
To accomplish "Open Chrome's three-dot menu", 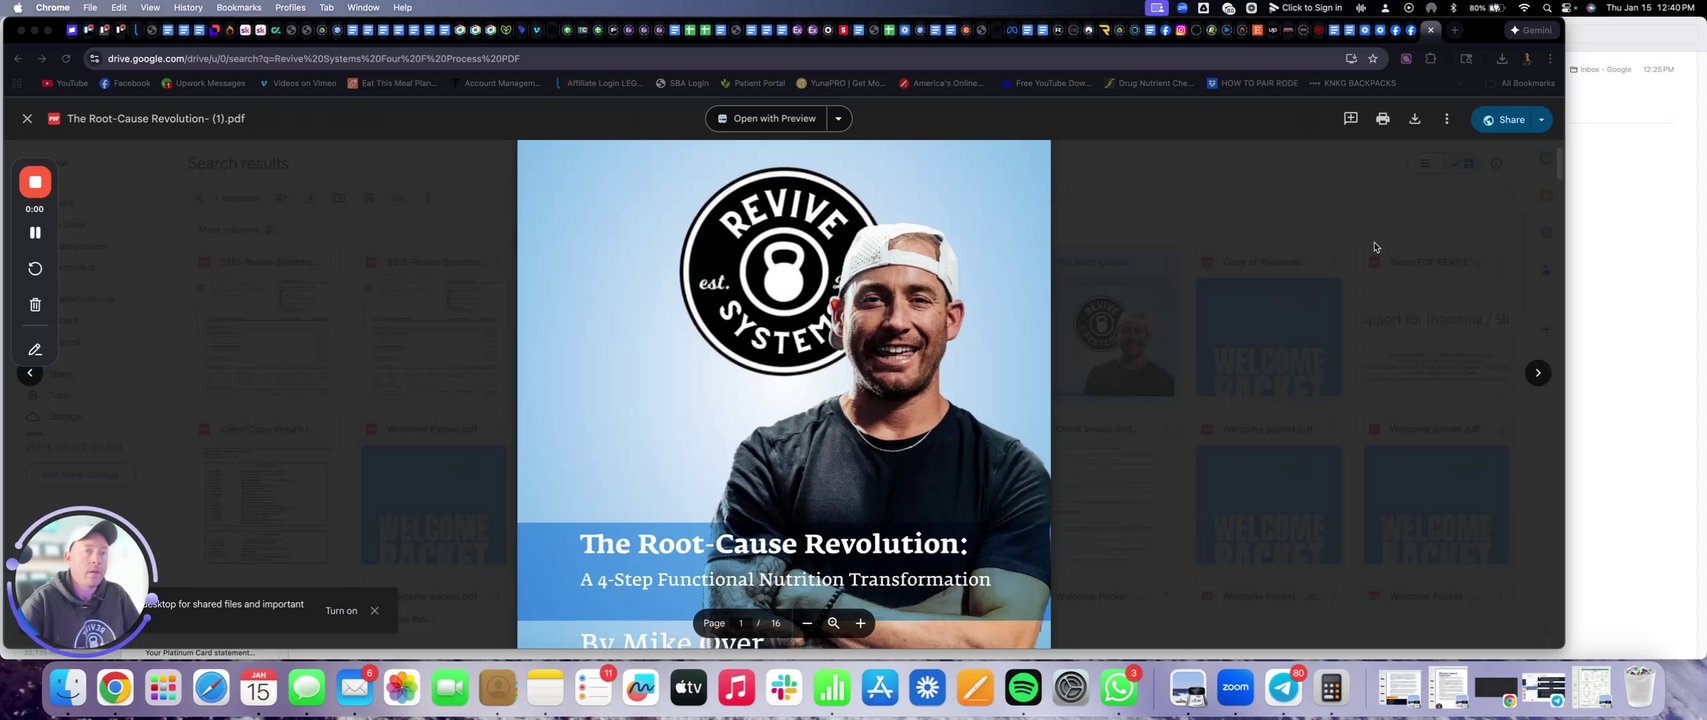I will (x=1550, y=59).
